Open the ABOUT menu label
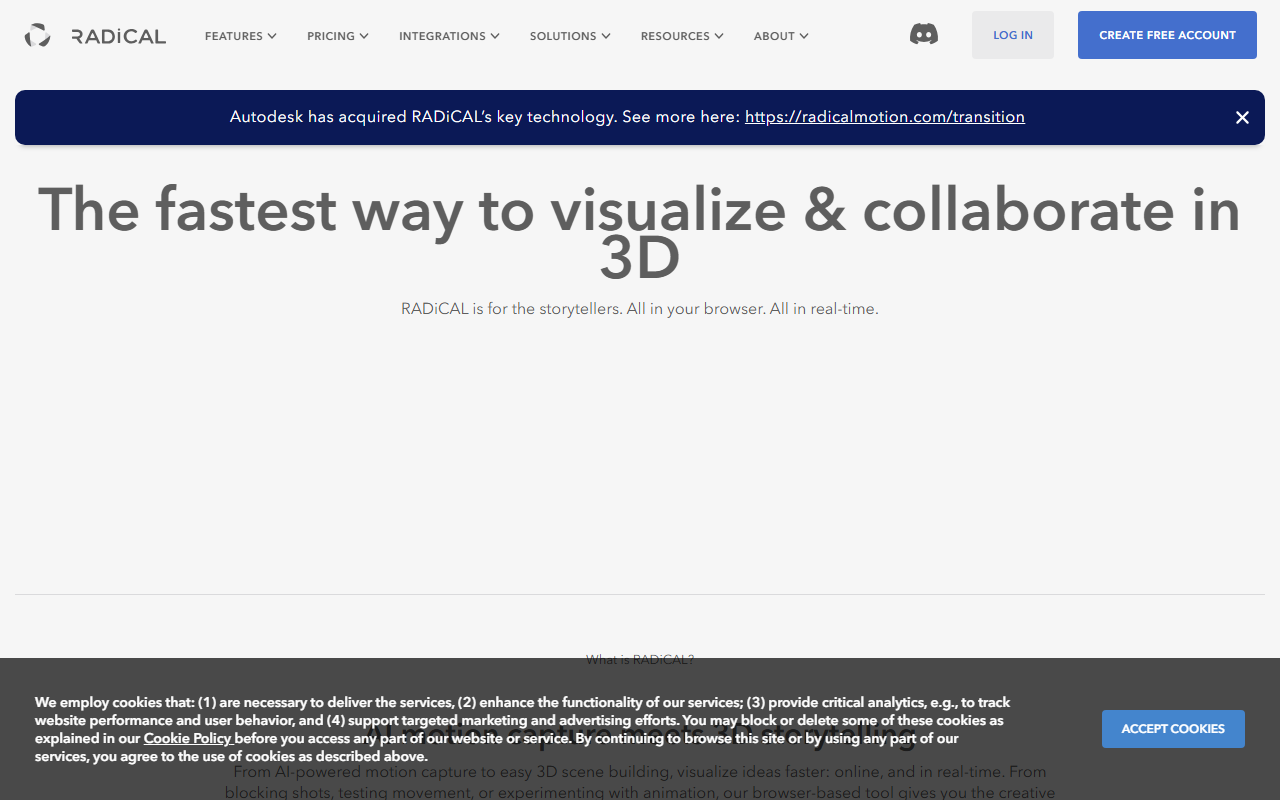Viewport: 1280px width, 800px height. point(774,36)
